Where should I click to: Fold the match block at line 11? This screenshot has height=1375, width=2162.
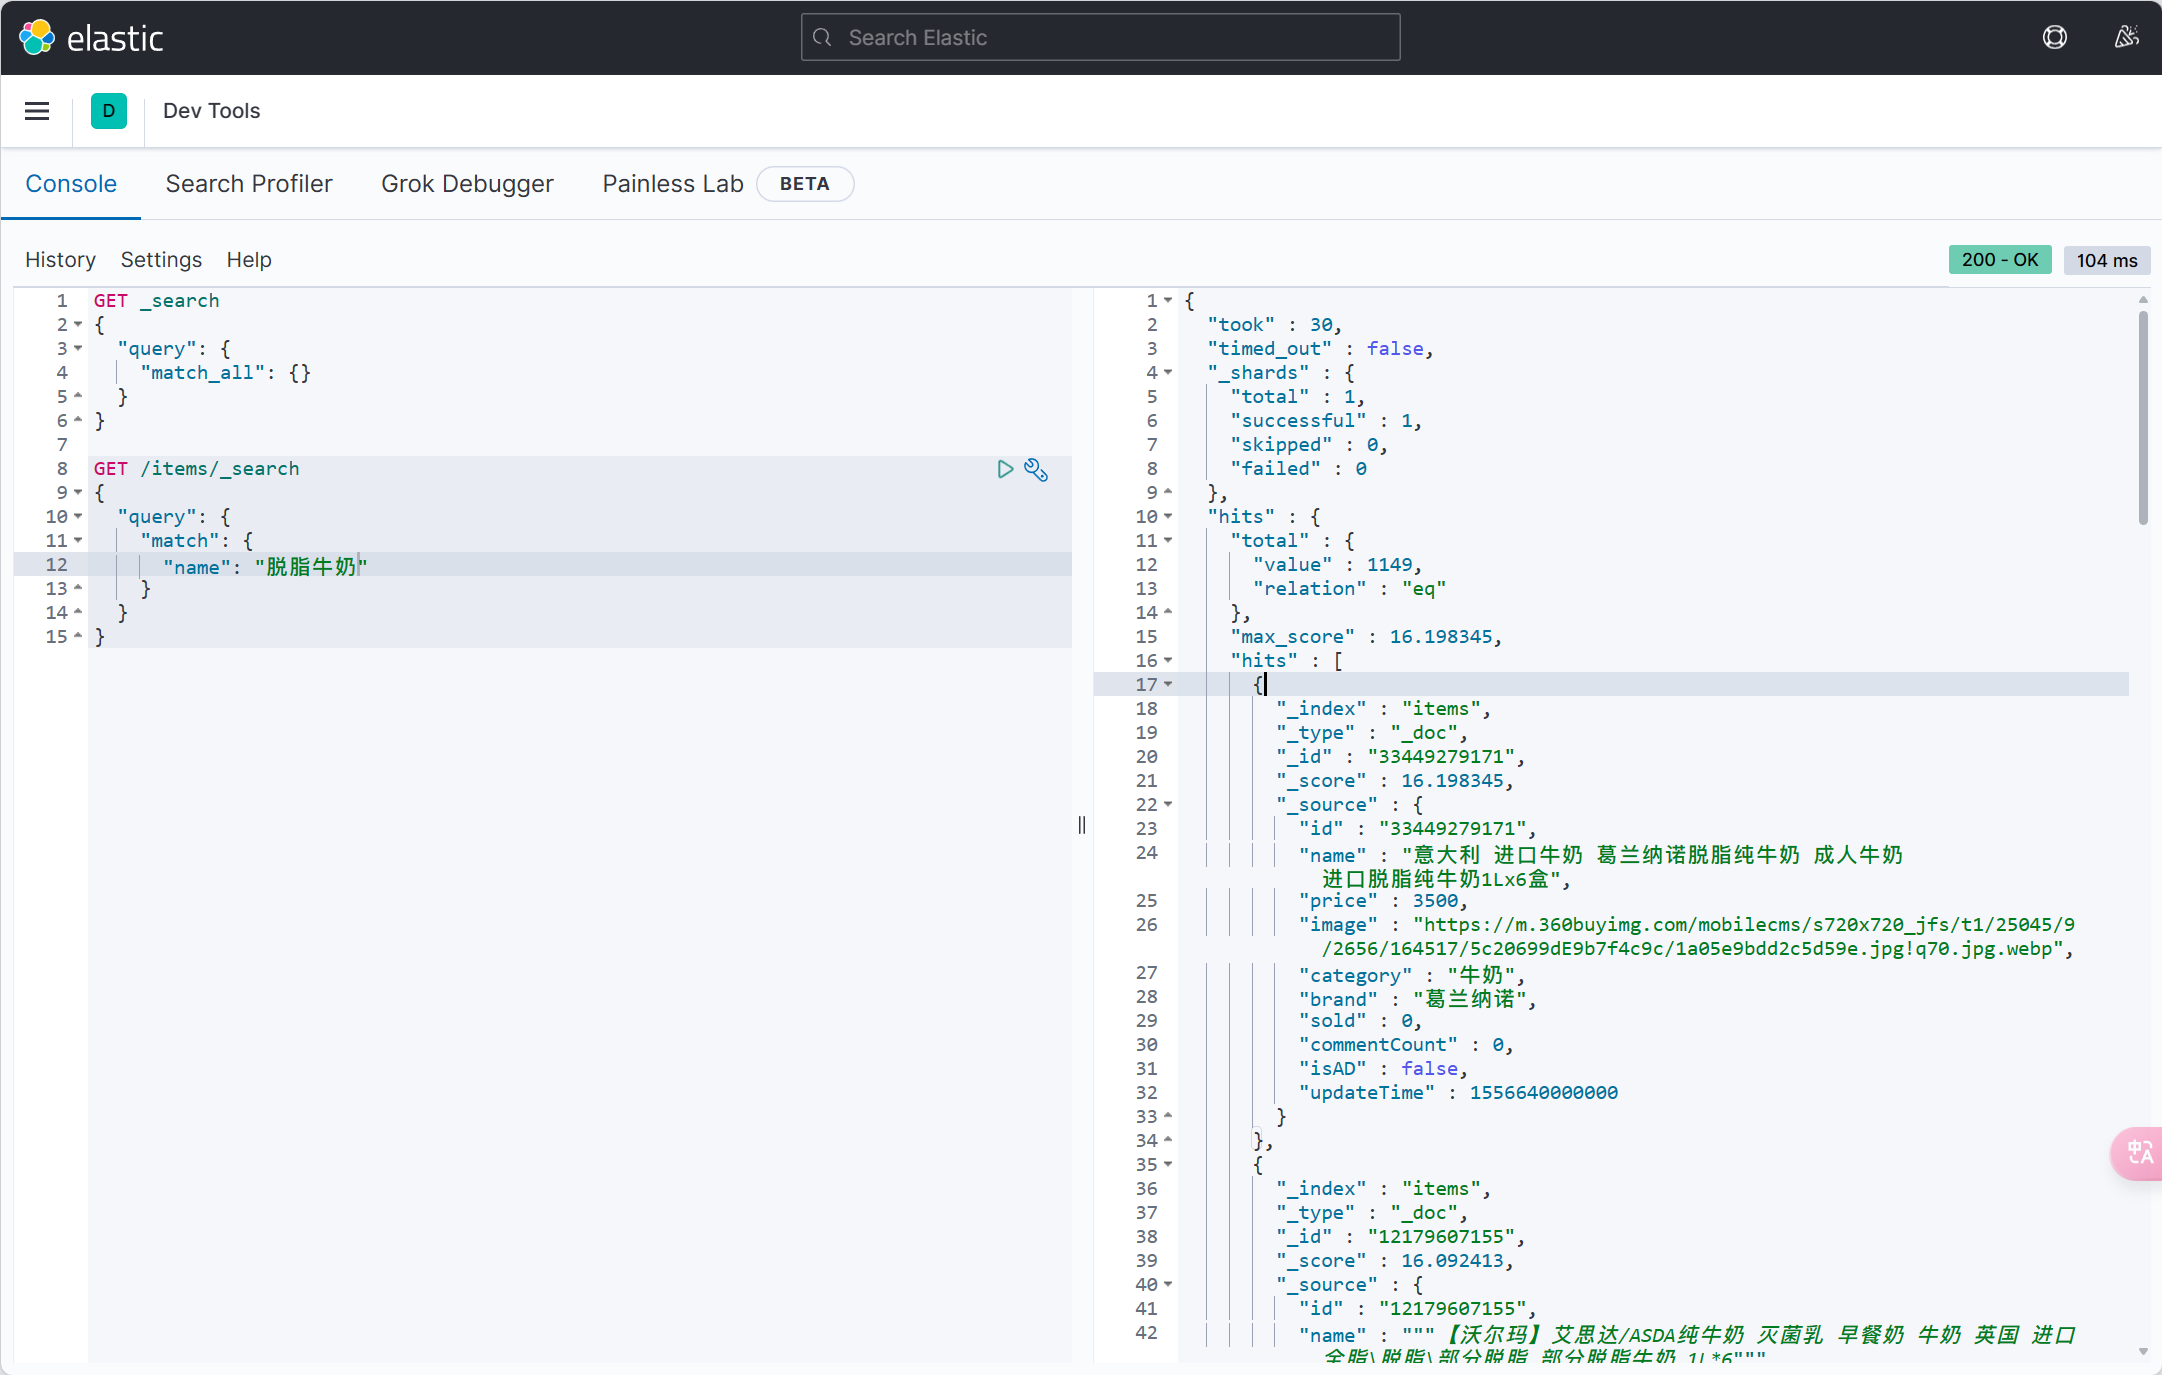click(78, 541)
